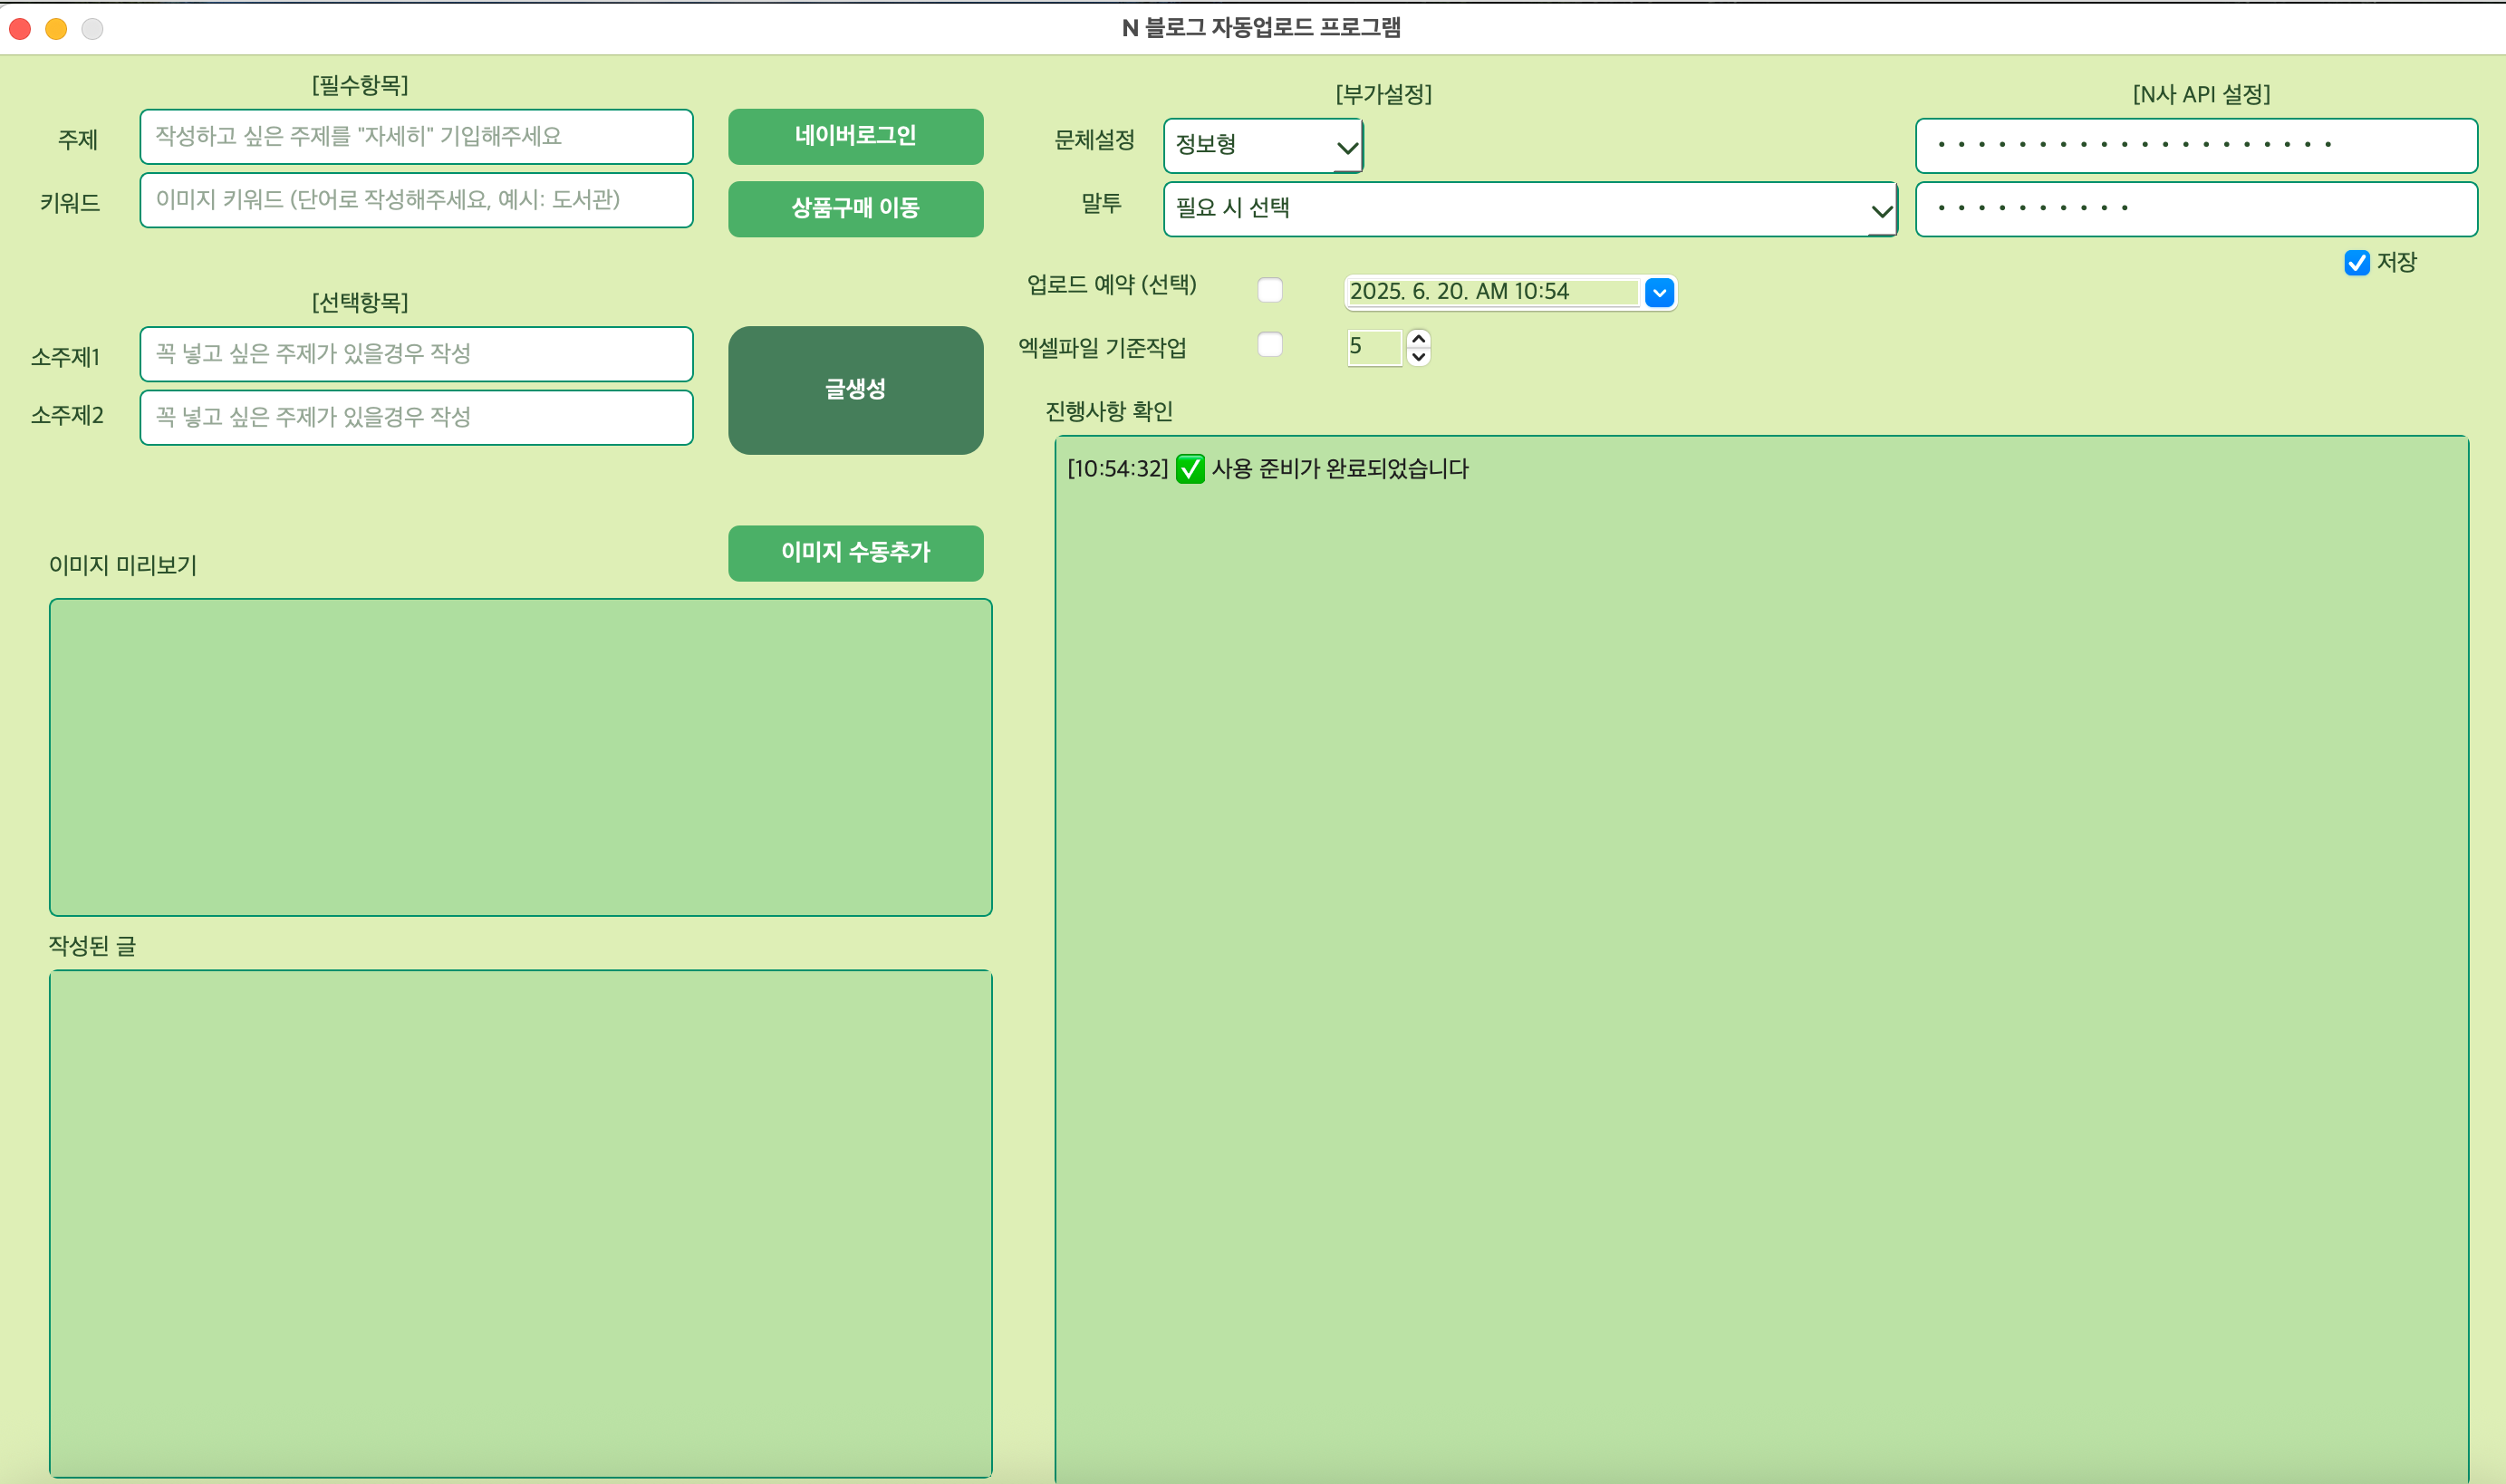The width and height of the screenshot is (2506, 1484).
Task: Click the [필수항목] section label
Action: coord(360,85)
